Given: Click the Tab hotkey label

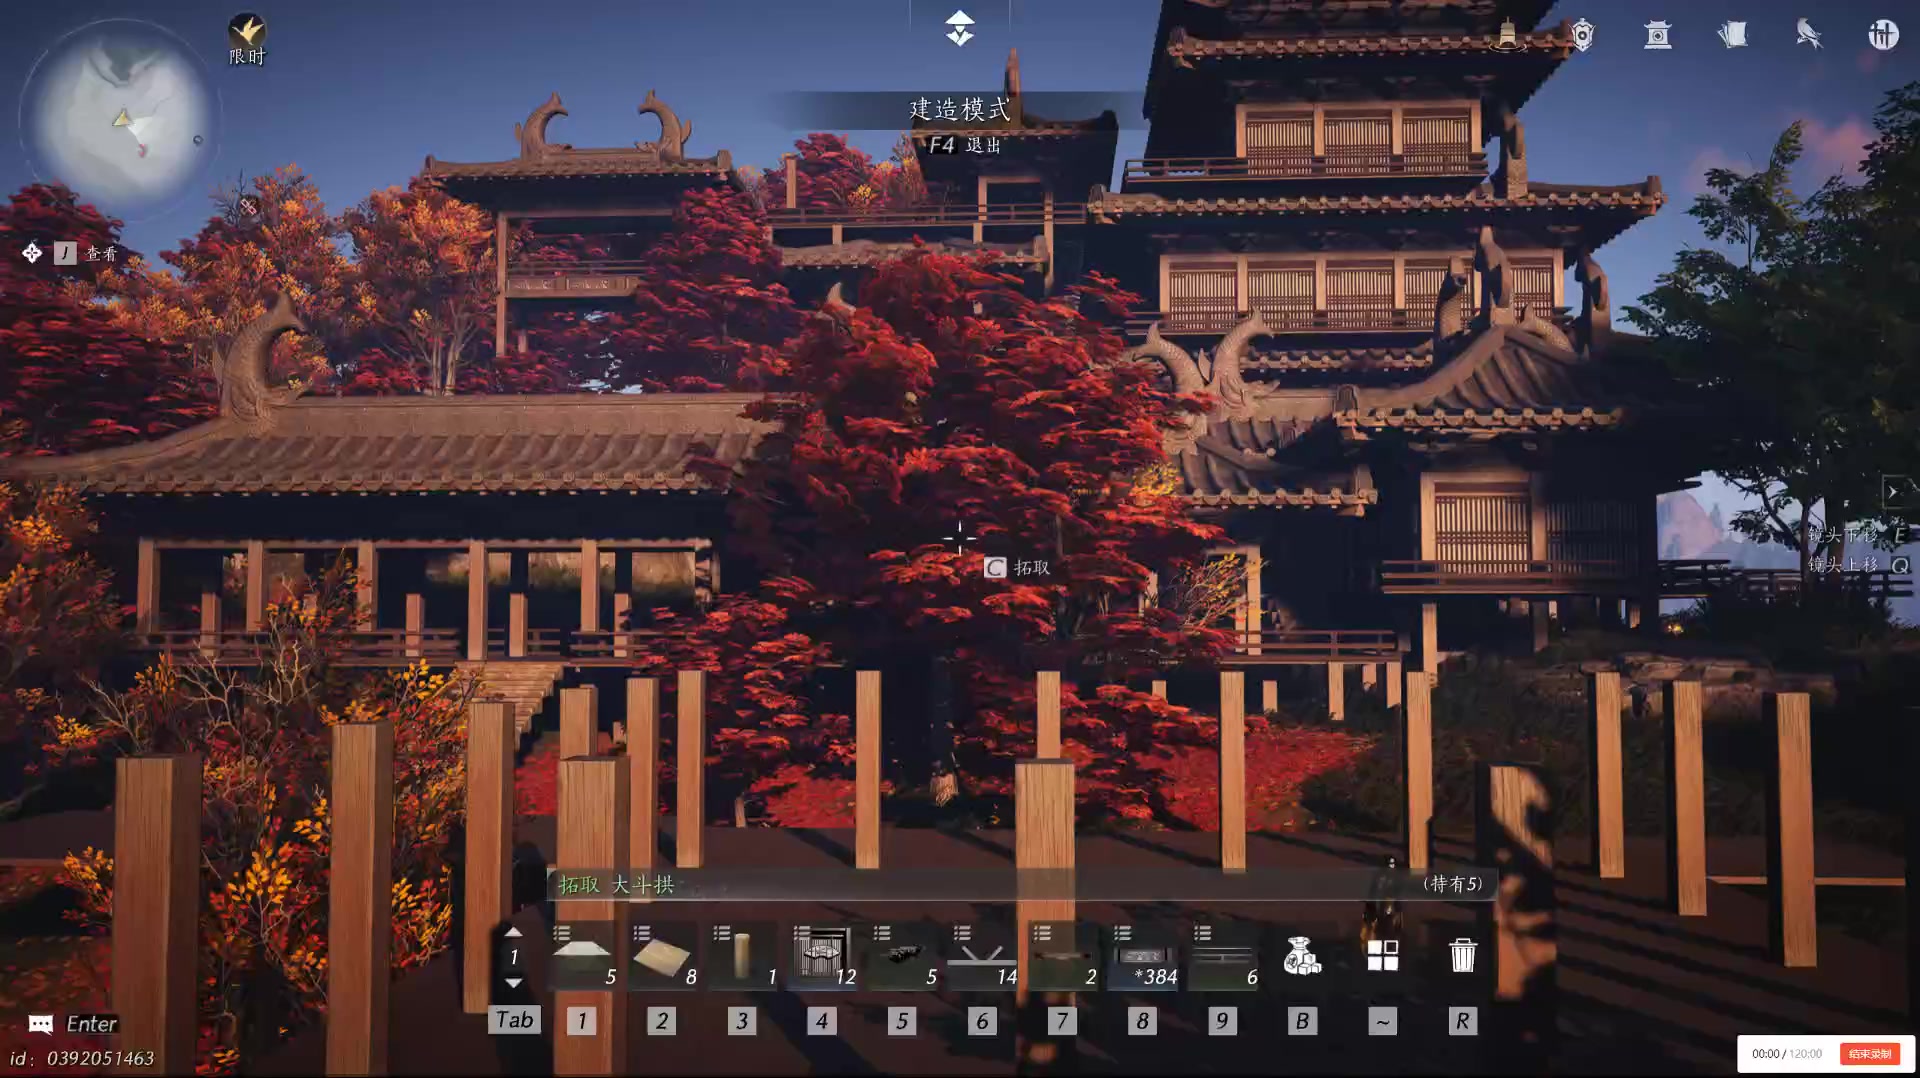Looking at the screenshot, I should [x=515, y=1020].
